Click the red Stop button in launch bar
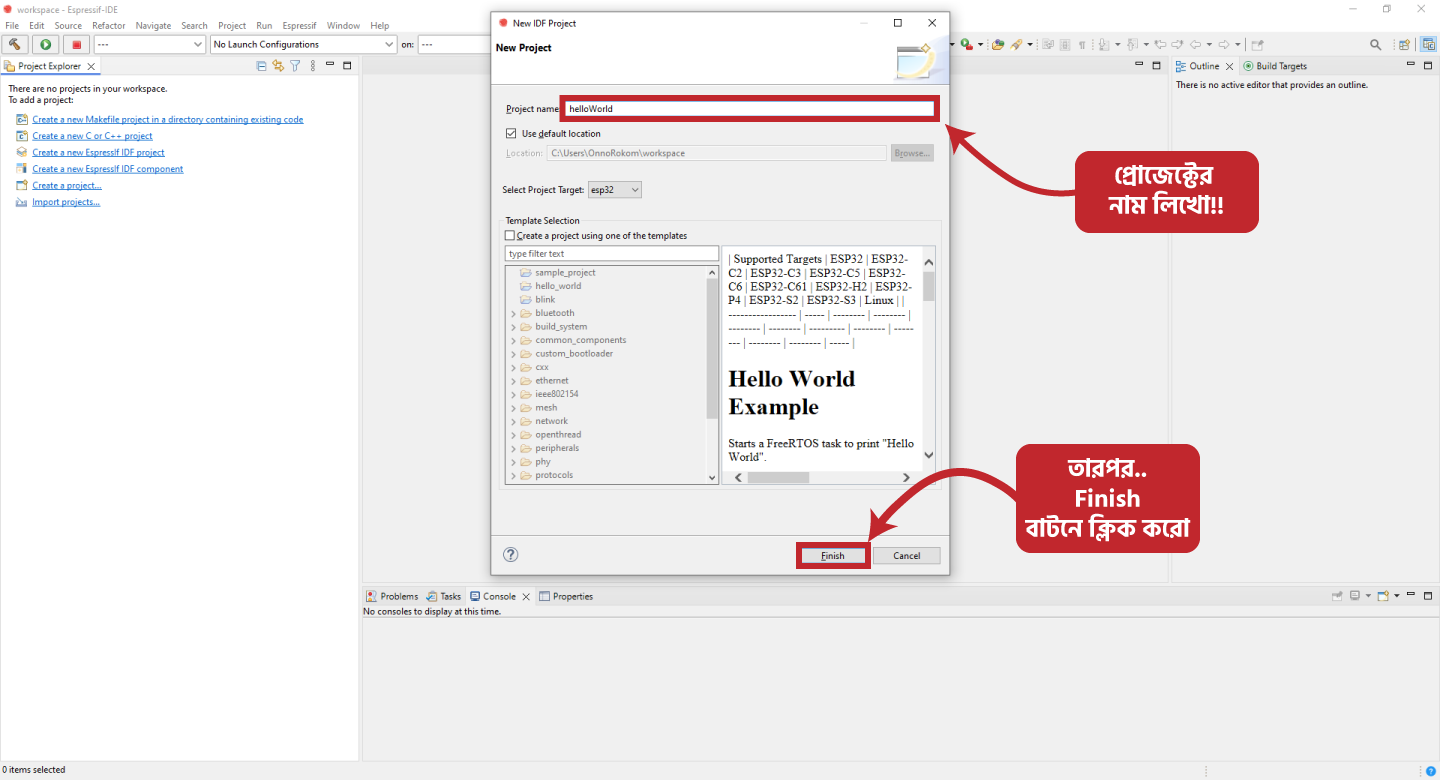This screenshot has width=1440, height=780. pyautogui.click(x=76, y=44)
